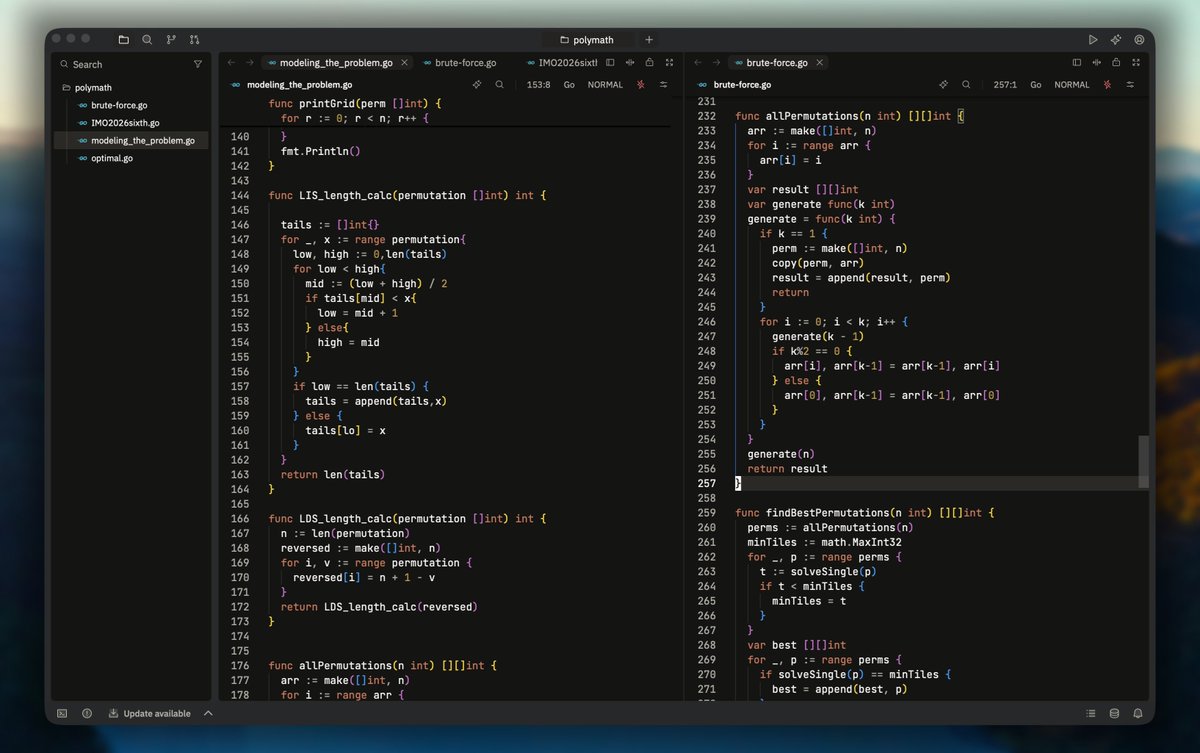This screenshot has height=753, width=1200.
Task: Click the right editor scrollbar thumb
Action: click(x=1144, y=462)
